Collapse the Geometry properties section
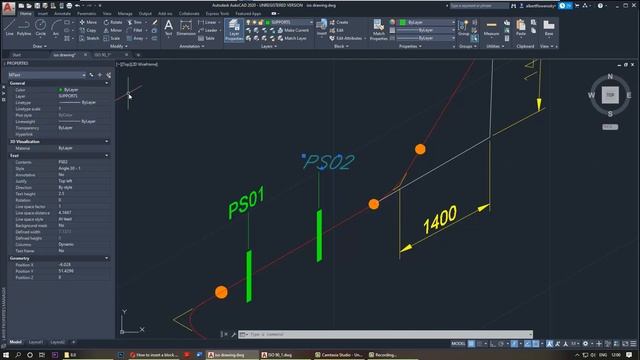The width and height of the screenshot is (640, 360). pos(107,258)
